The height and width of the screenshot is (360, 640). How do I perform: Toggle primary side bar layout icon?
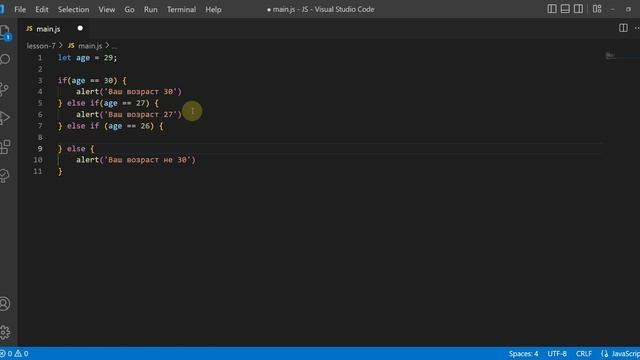tap(552, 9)
